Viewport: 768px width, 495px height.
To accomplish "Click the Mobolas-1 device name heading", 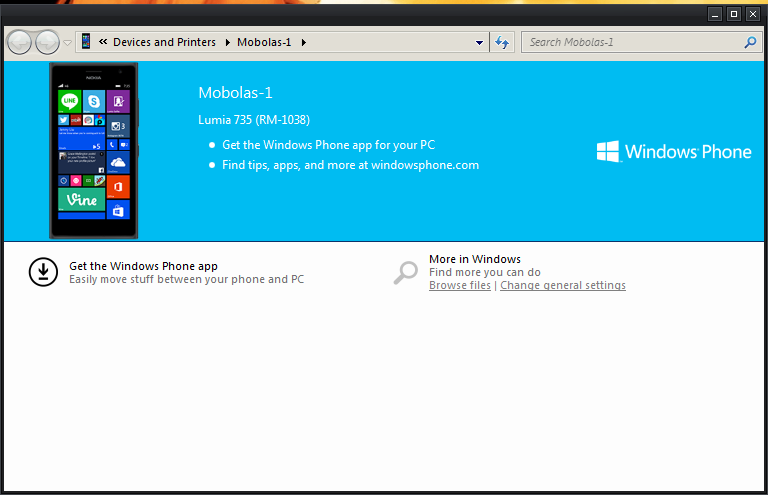I will tap(235, 93).
